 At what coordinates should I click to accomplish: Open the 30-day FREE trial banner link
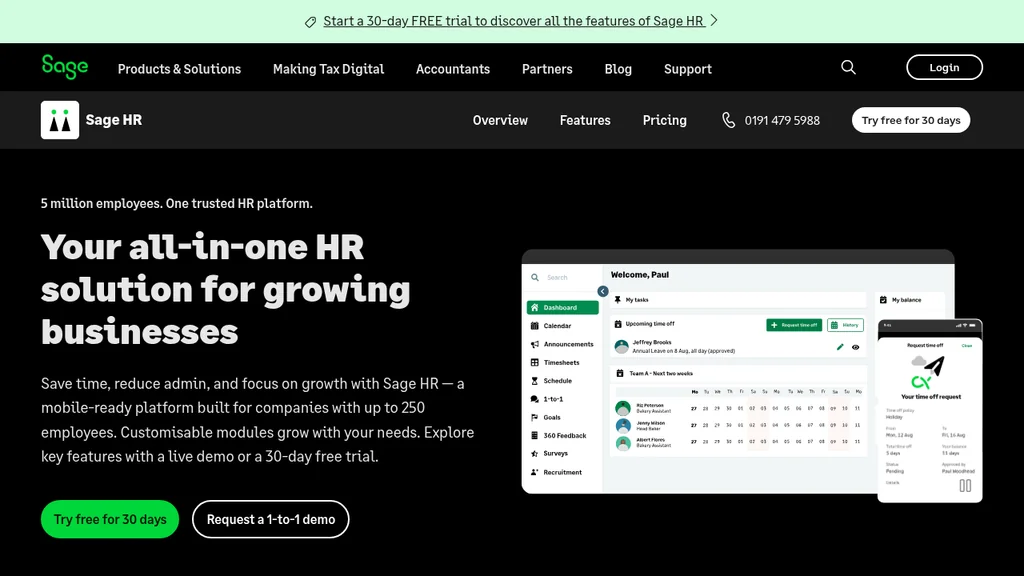tap(514, 21)
